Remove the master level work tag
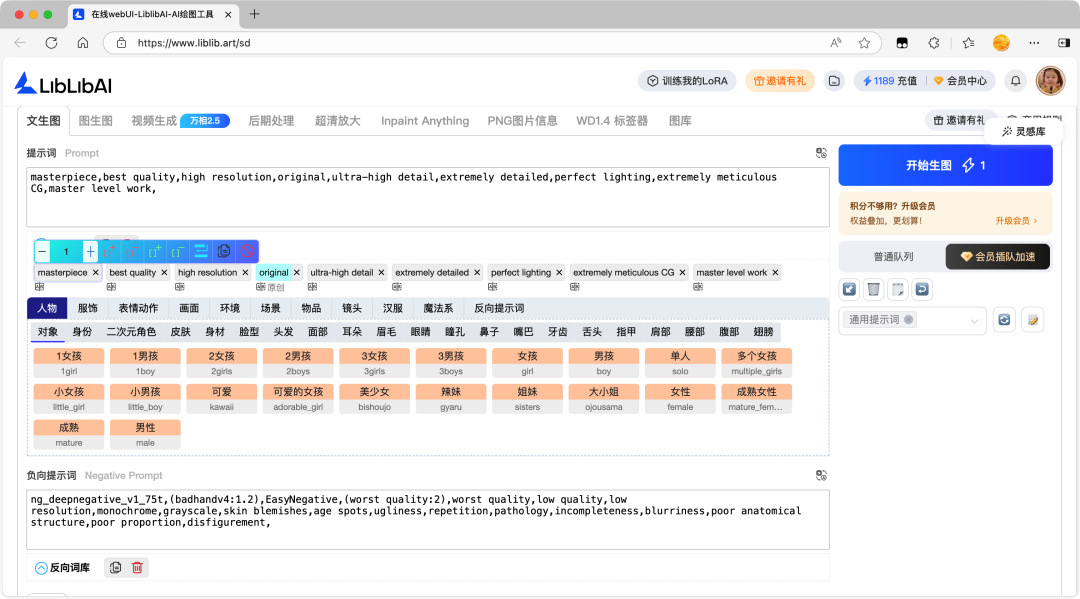Screen dimensions: 1080x599 (x=775, y=273)
